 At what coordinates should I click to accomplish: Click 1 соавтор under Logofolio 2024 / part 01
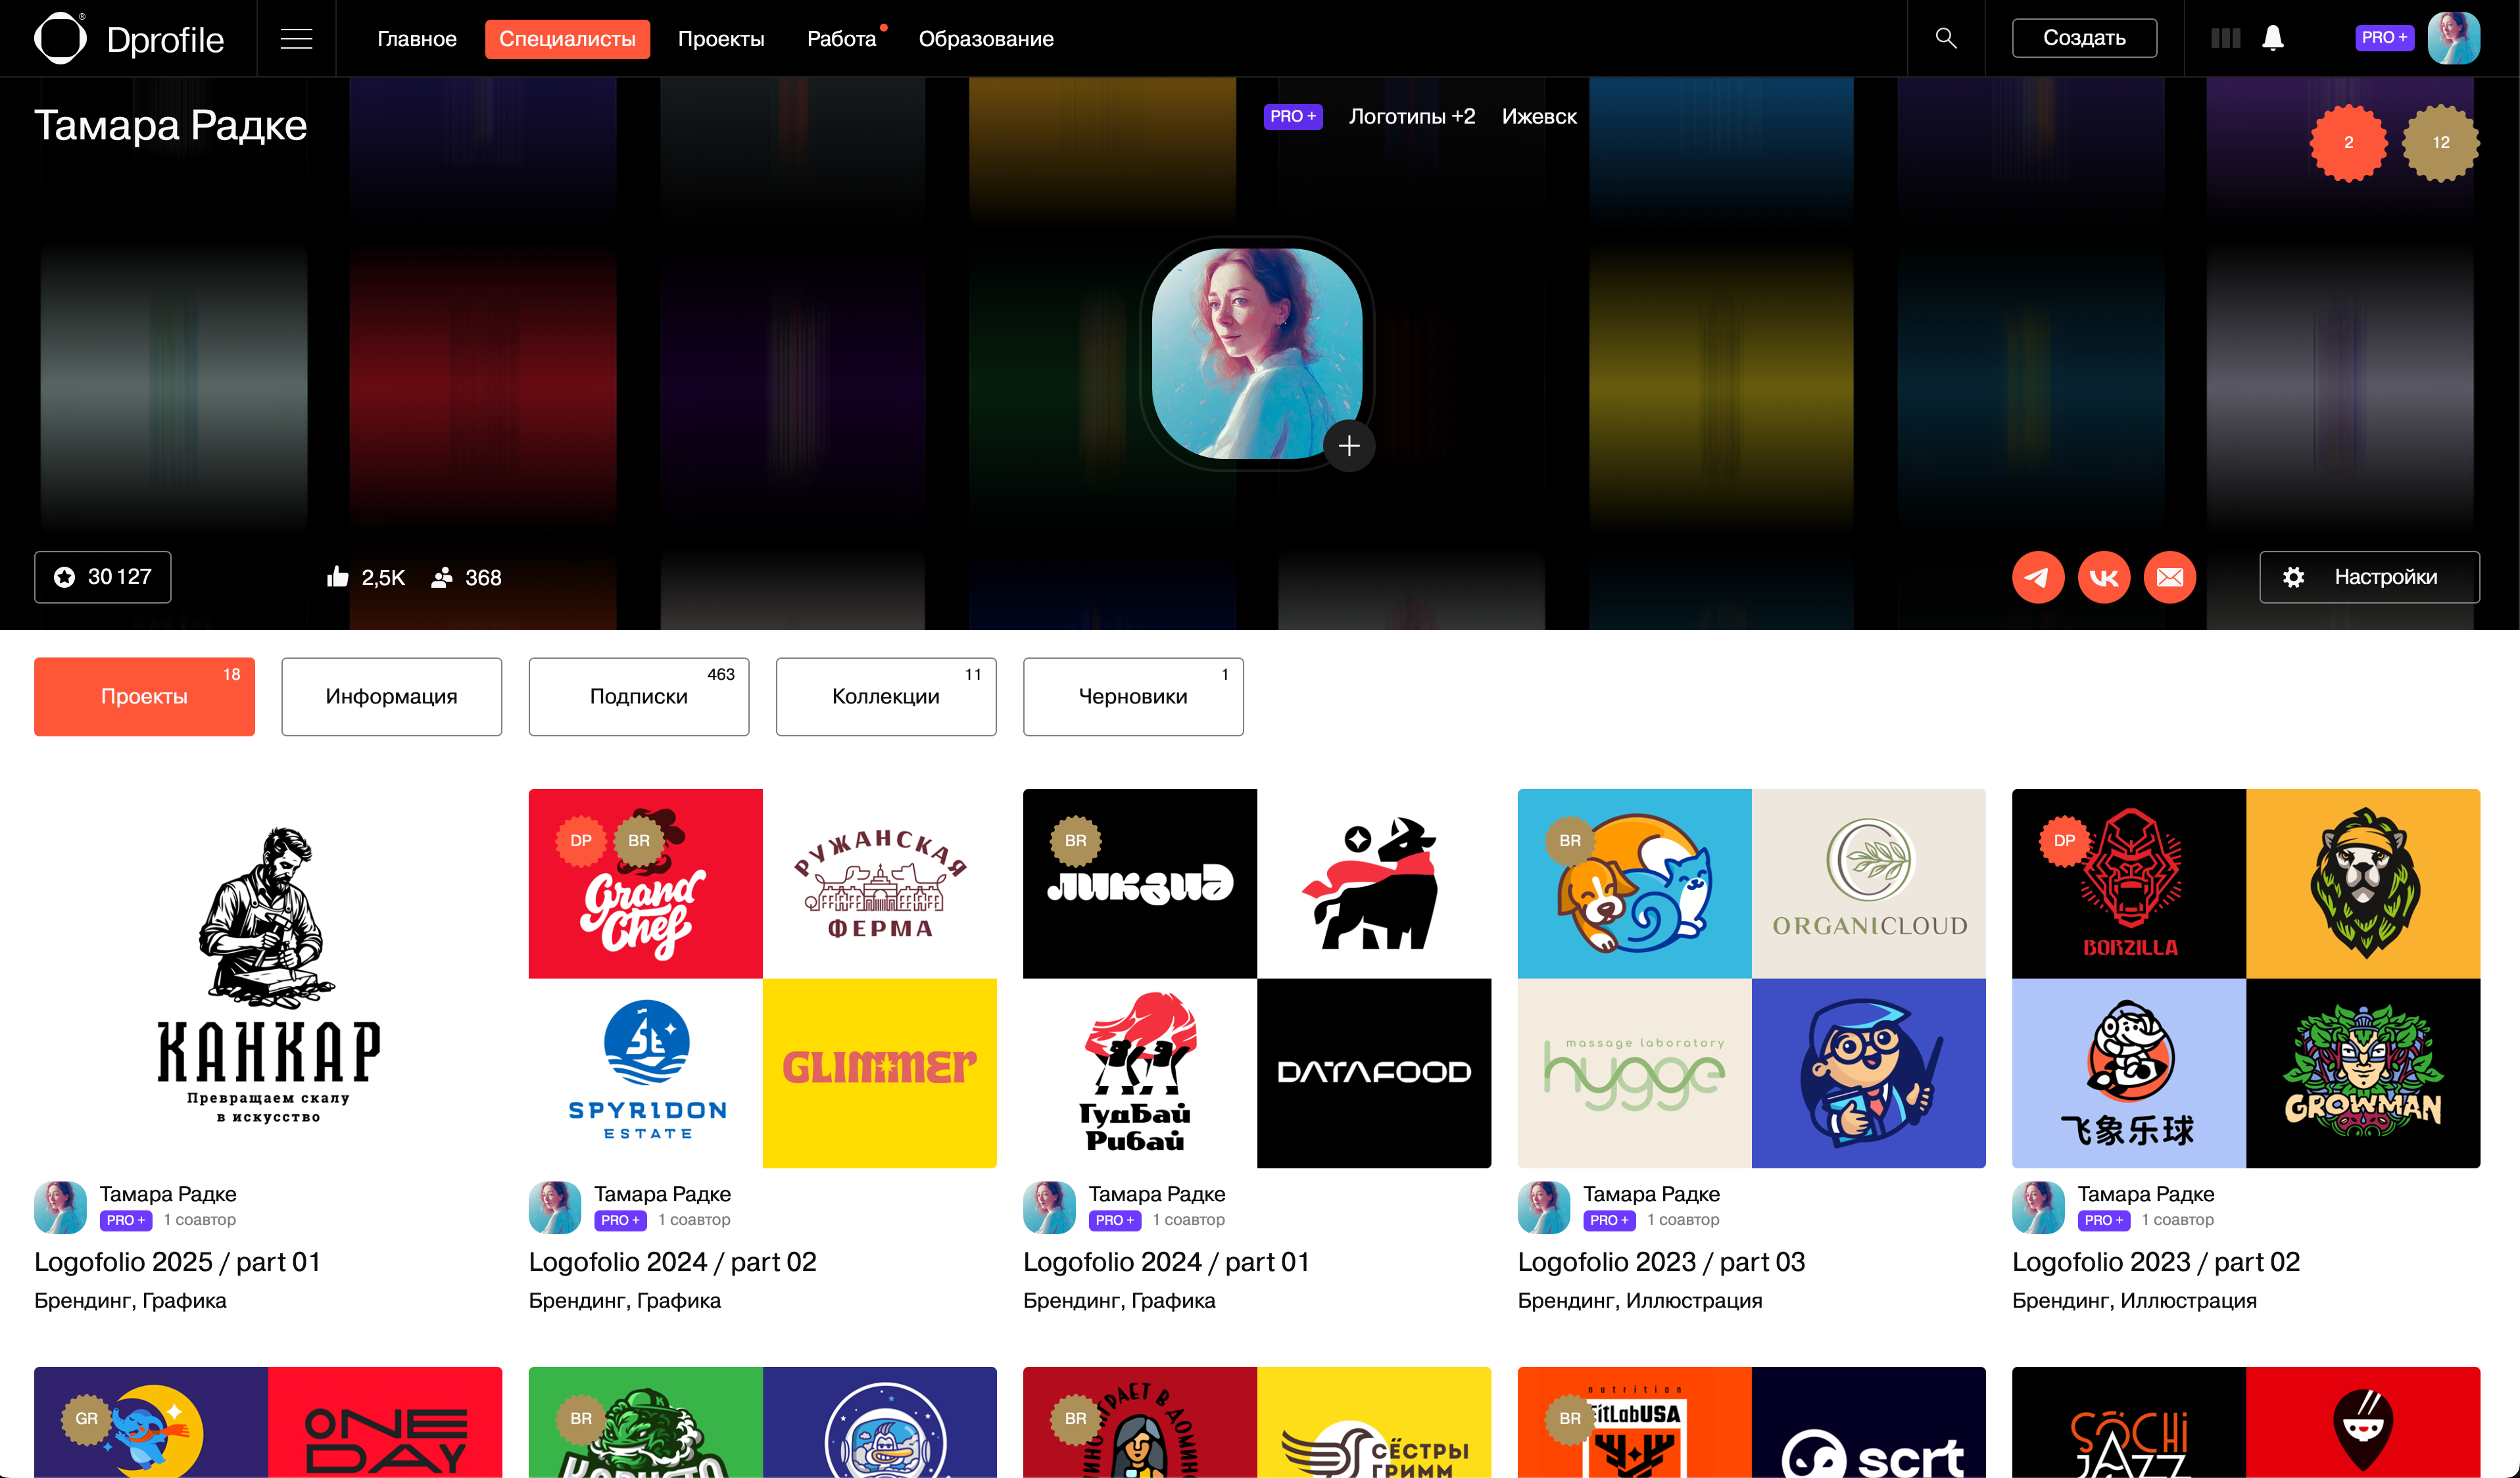1188,1220
